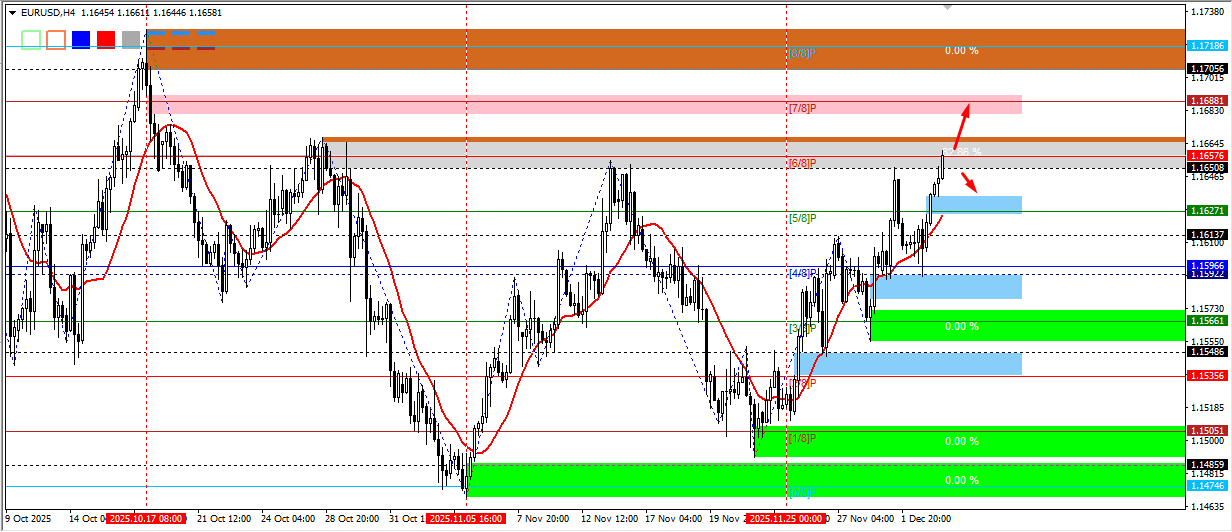Click the 7 Nov 20:00 time label
This screenshot has width=1232, height=532.
(543, 520)
